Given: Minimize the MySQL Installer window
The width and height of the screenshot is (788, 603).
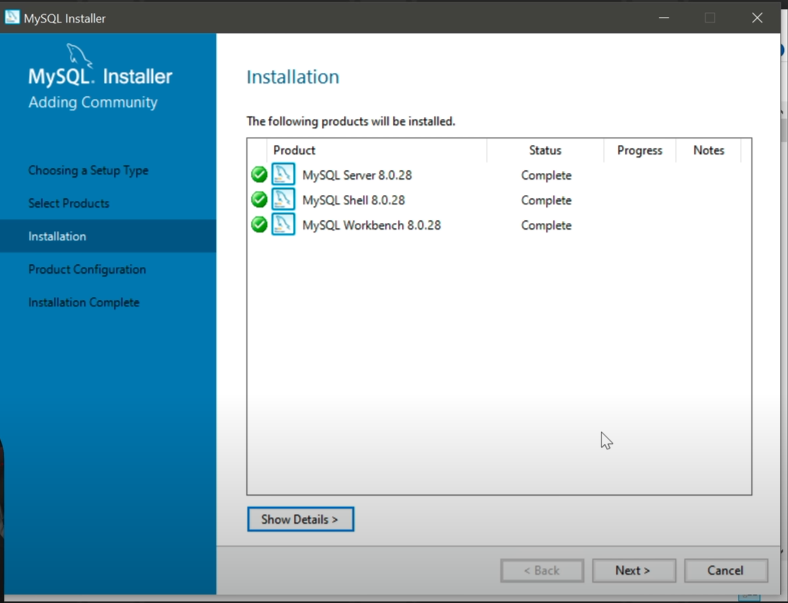Looking at the screenshot, I should point(664,18).
